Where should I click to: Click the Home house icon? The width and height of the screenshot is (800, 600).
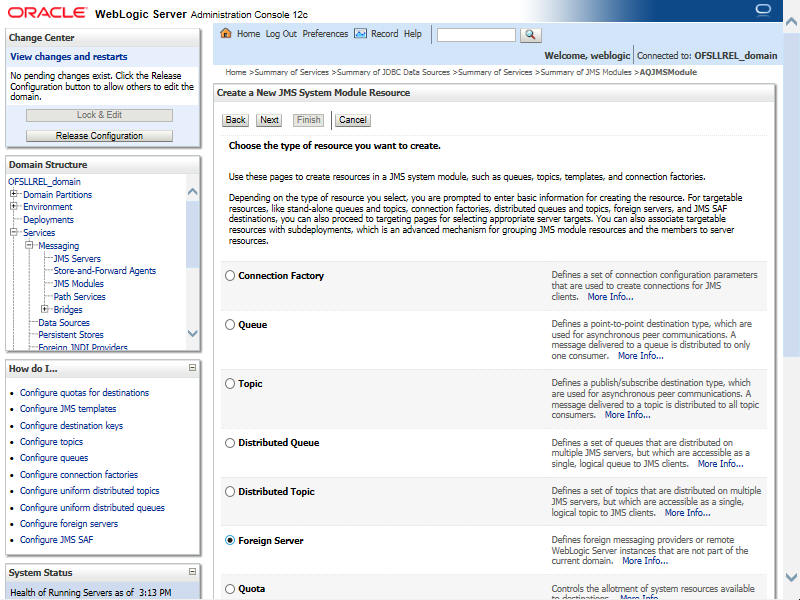(226, 33)
